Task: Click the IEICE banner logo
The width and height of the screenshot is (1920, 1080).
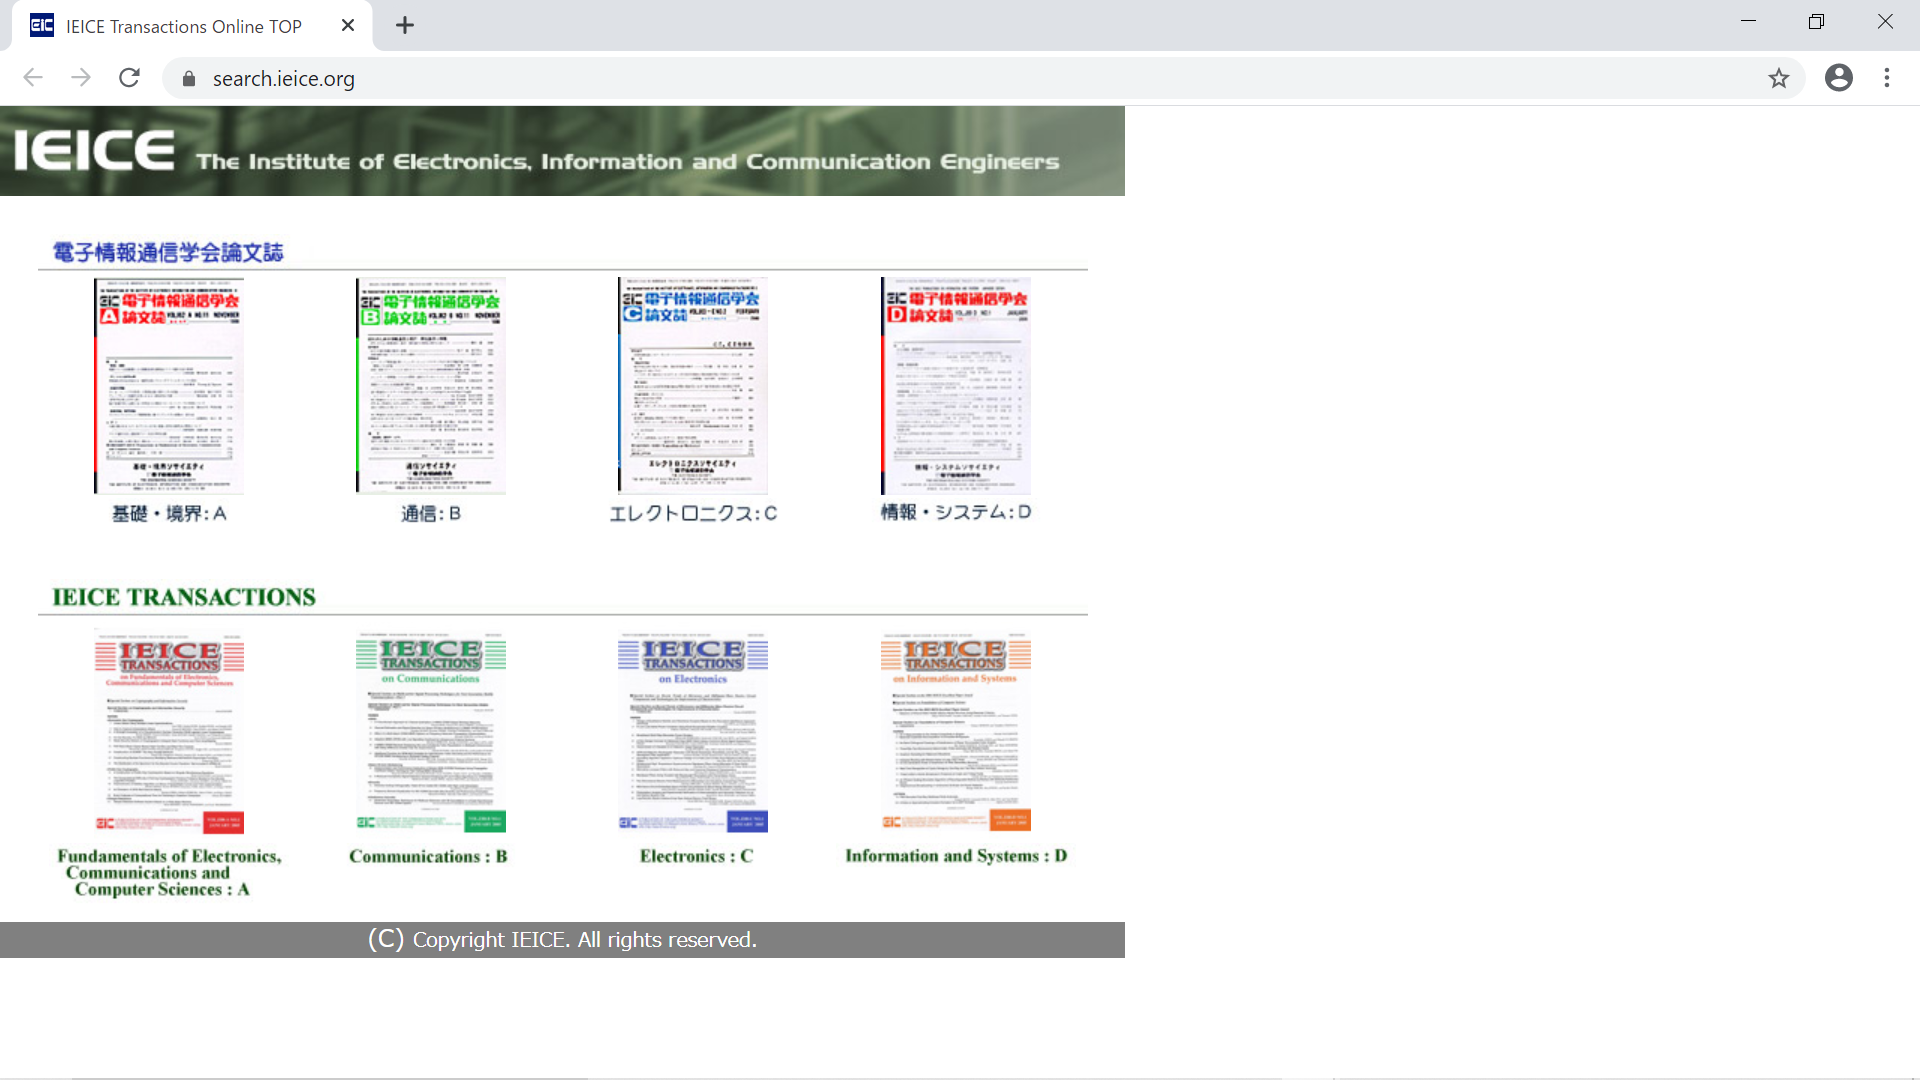Action: point(94,151)
